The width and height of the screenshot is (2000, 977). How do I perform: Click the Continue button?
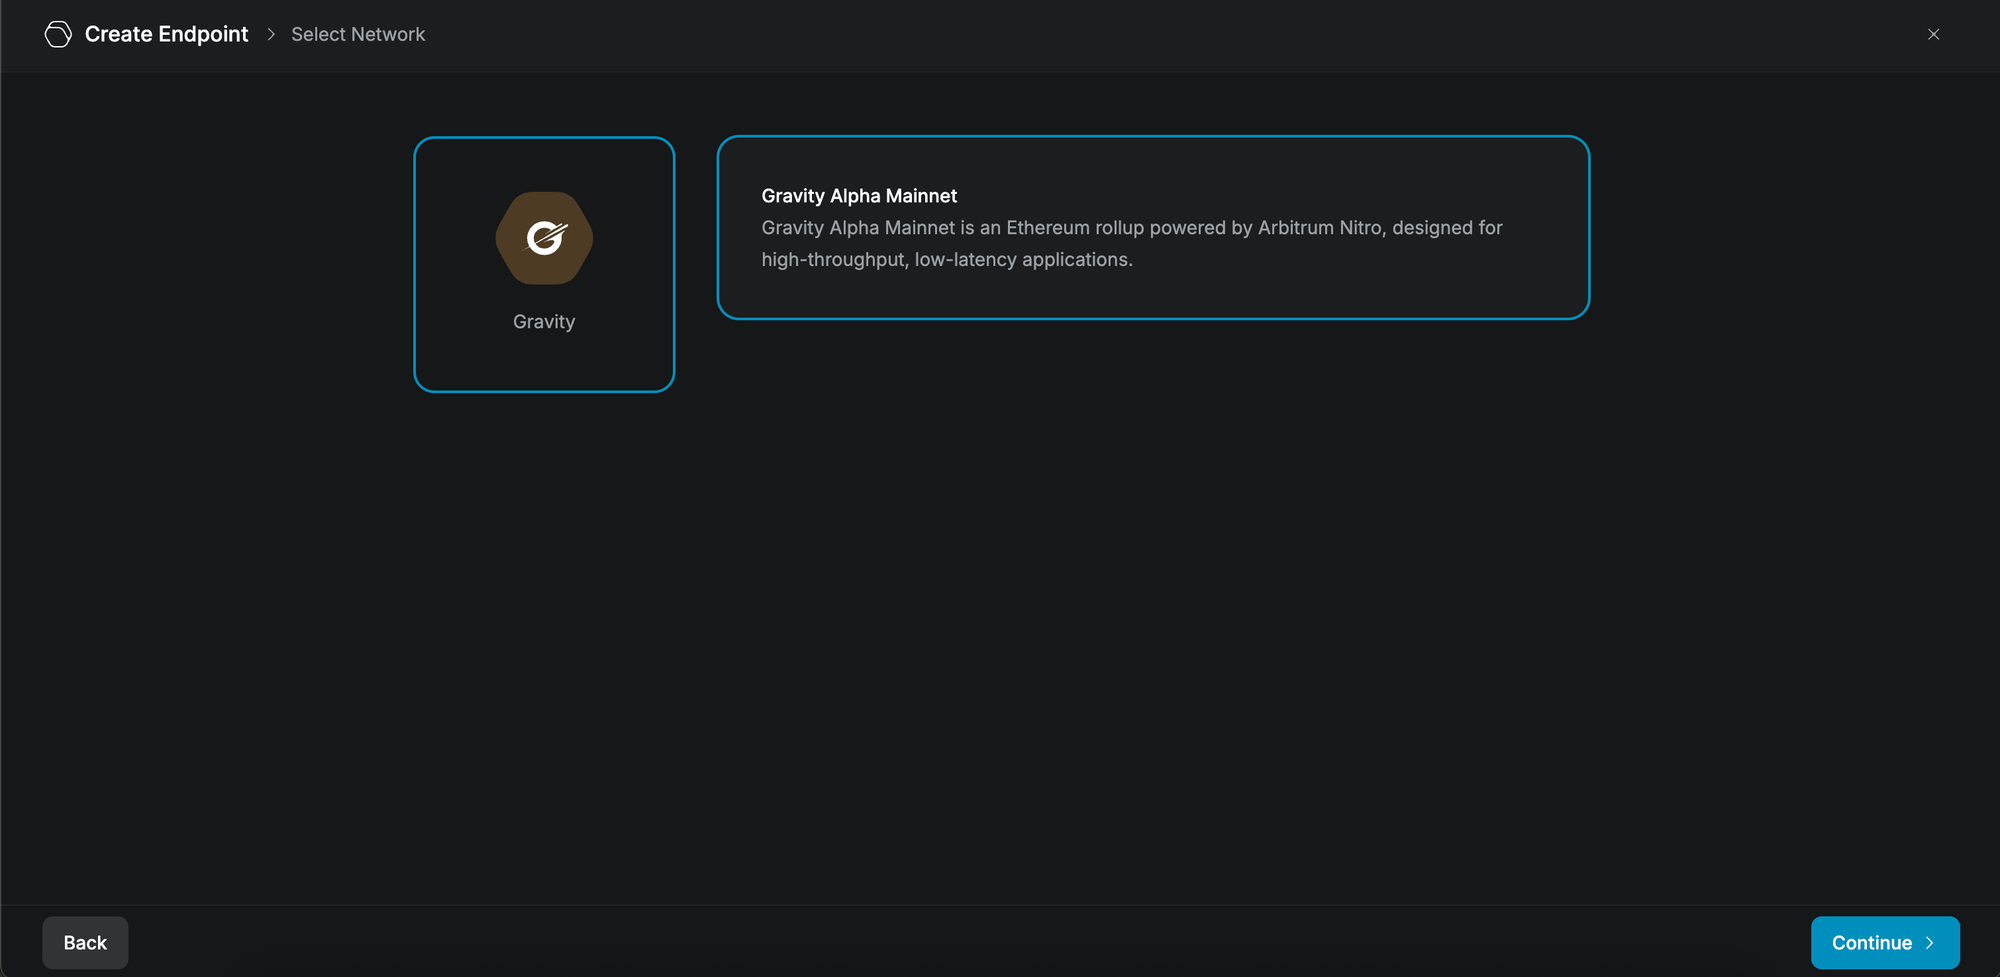point(1885,943)
